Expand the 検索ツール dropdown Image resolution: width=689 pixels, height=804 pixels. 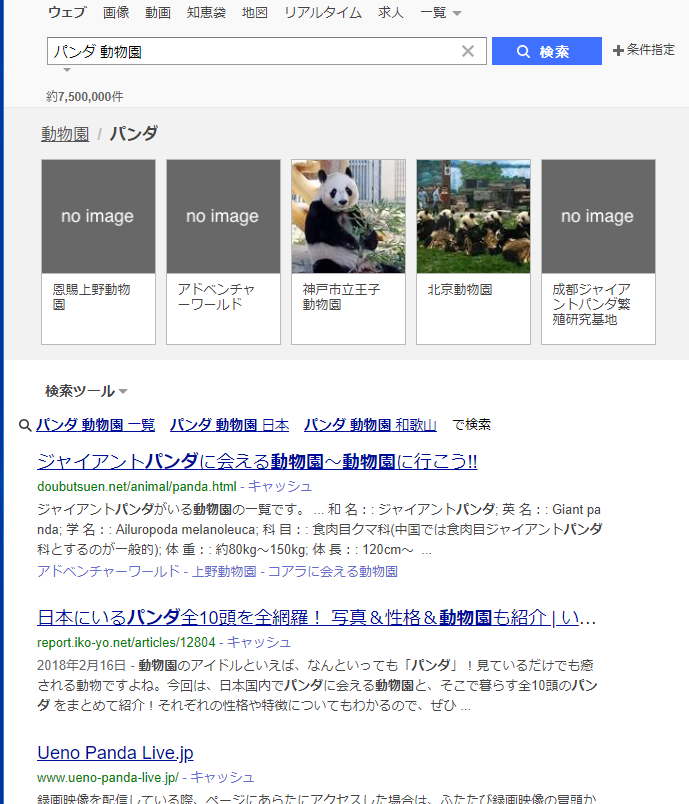pos(86,391)
